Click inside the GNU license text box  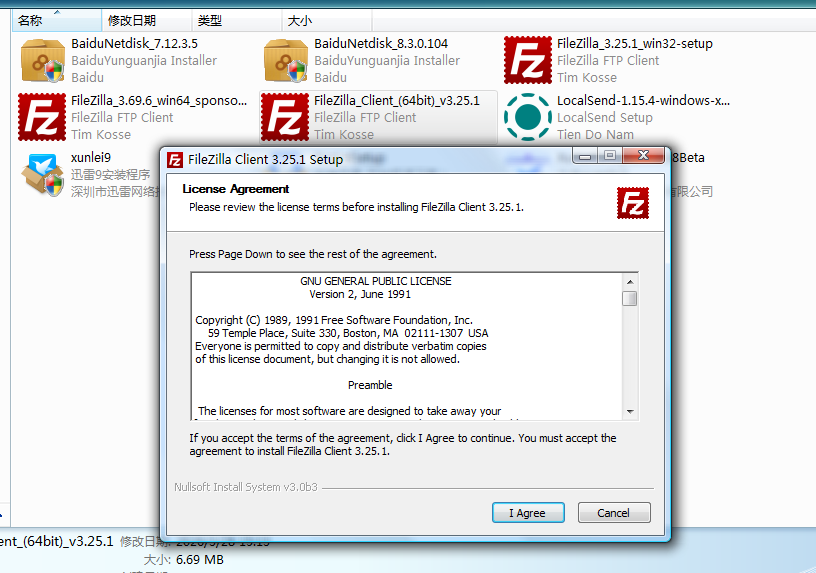point(407,346)
